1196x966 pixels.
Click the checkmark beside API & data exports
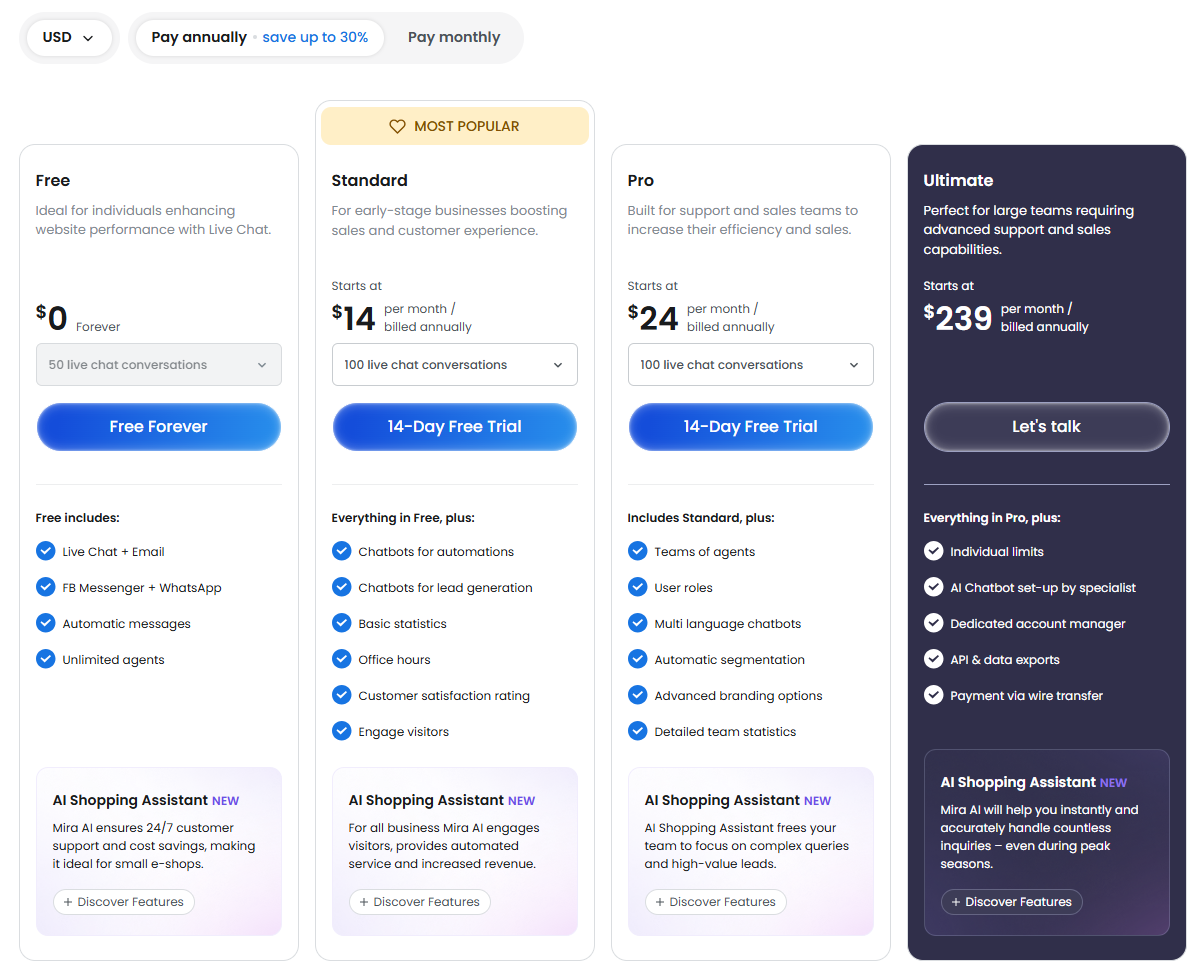pyautogui.click(x=933, y=659)
